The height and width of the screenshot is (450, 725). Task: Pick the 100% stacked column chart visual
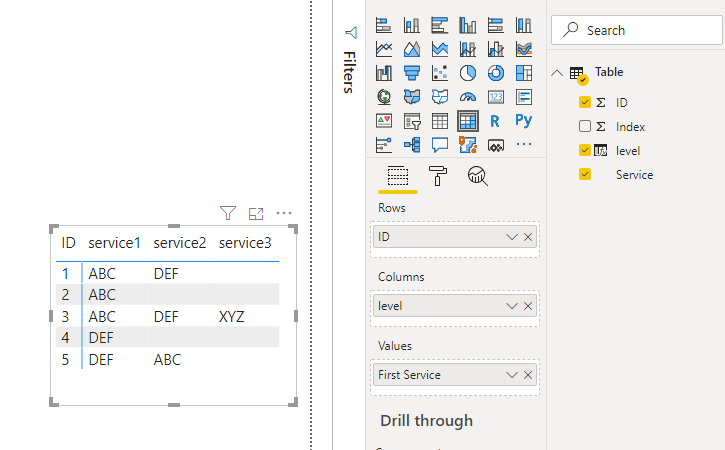pos(523,25)
